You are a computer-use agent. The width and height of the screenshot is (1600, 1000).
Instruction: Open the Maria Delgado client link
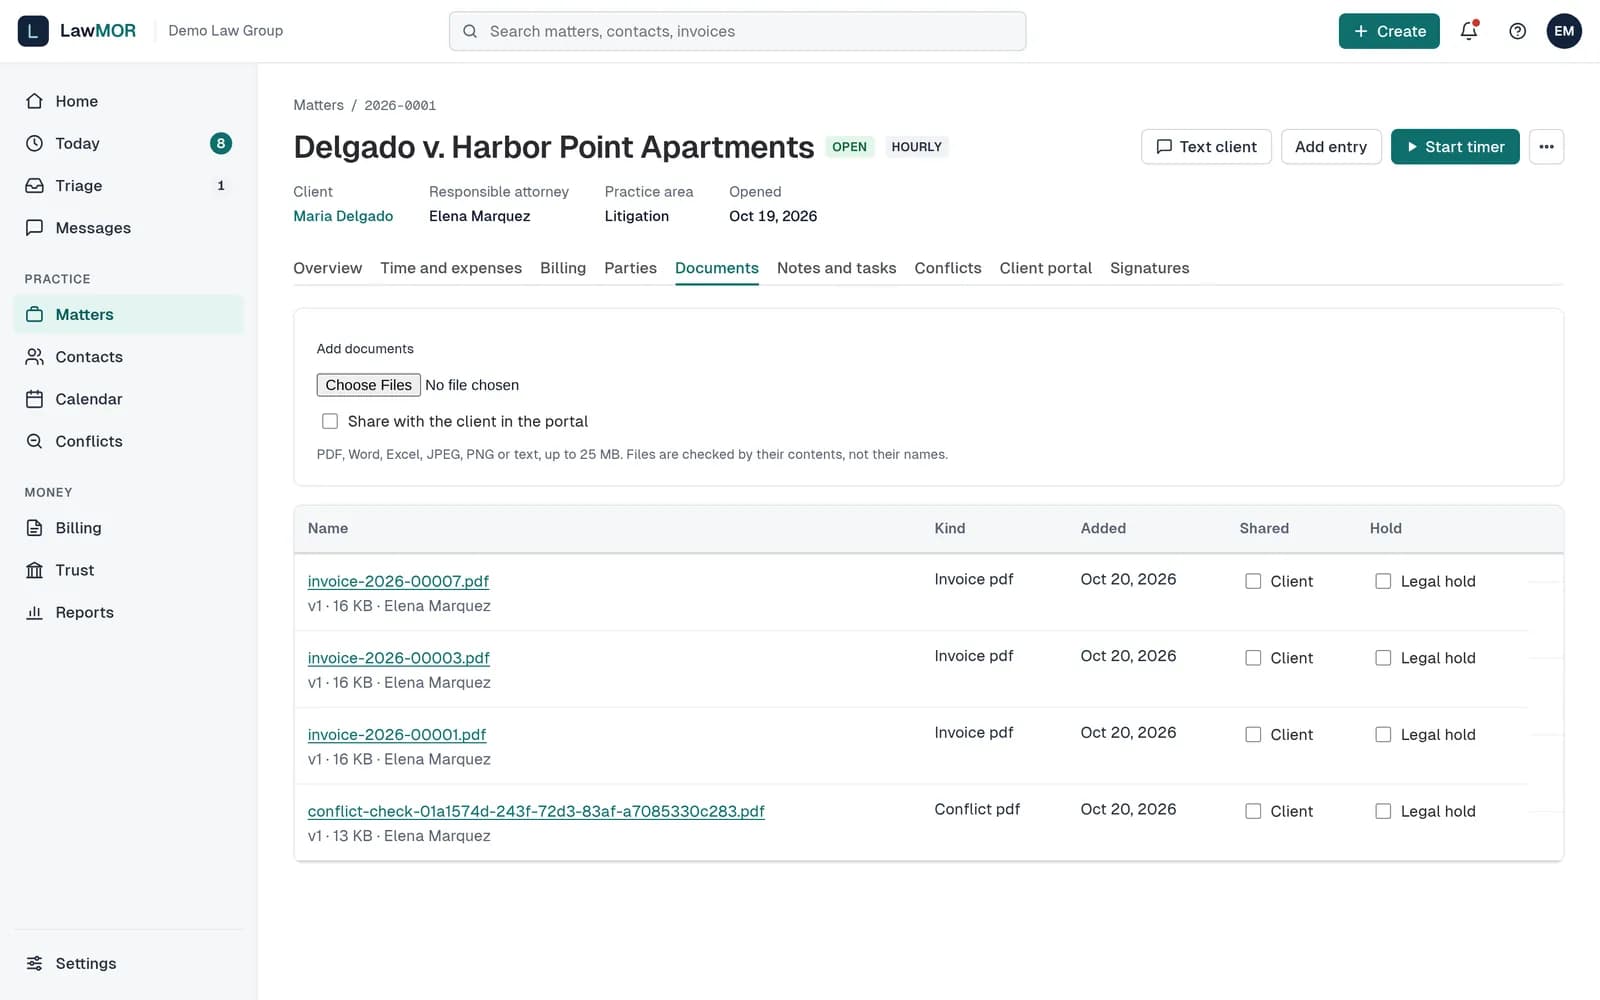[343, 216]
